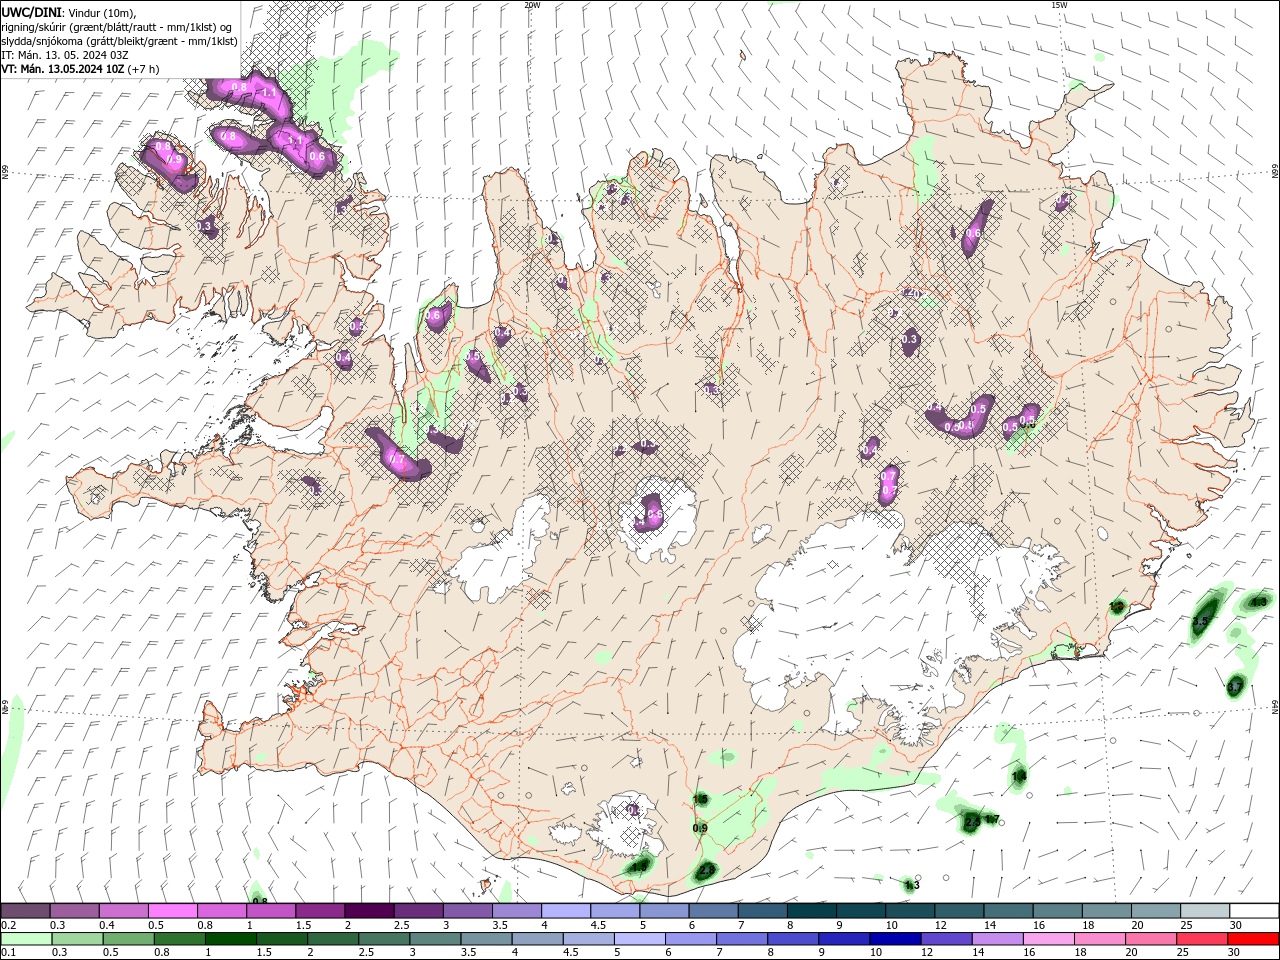Click the '1.4' rain value in the southeast sea
This screenshot has width=1280, height=960.
pyautogui.click(x=1019, y=776)
